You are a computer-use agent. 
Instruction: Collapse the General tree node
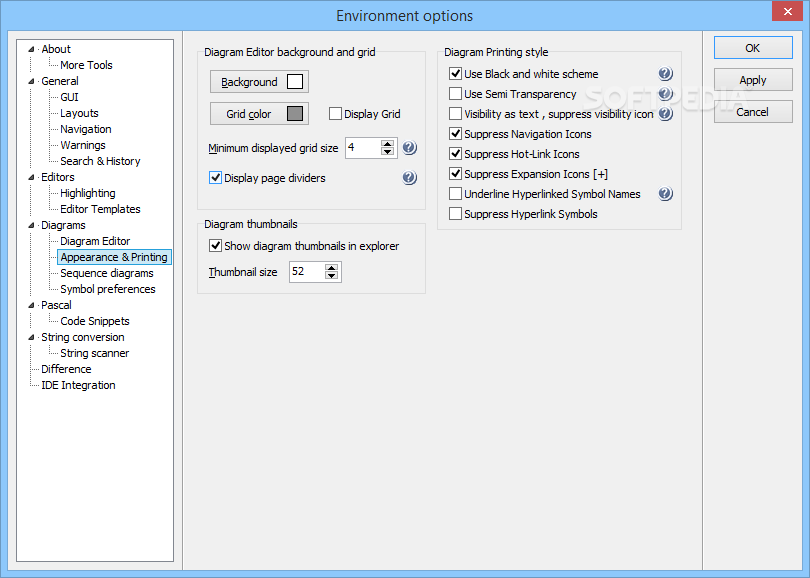pyautogui.click(x=31, y=81)
